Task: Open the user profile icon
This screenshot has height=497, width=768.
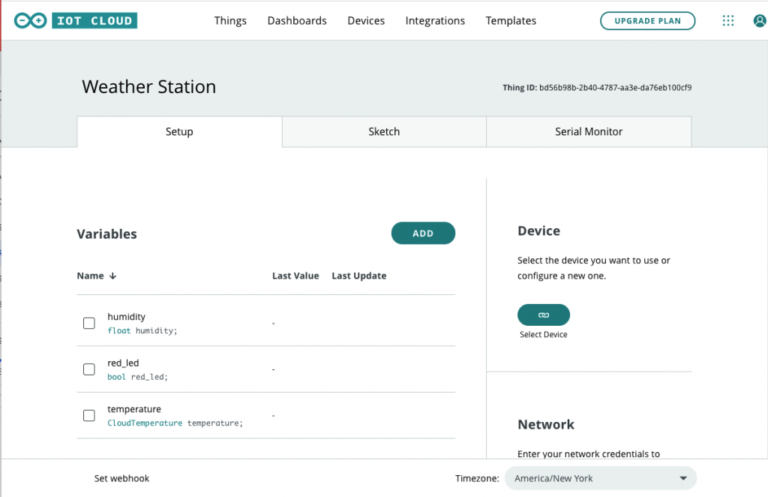Action: (x=760, y=21)
